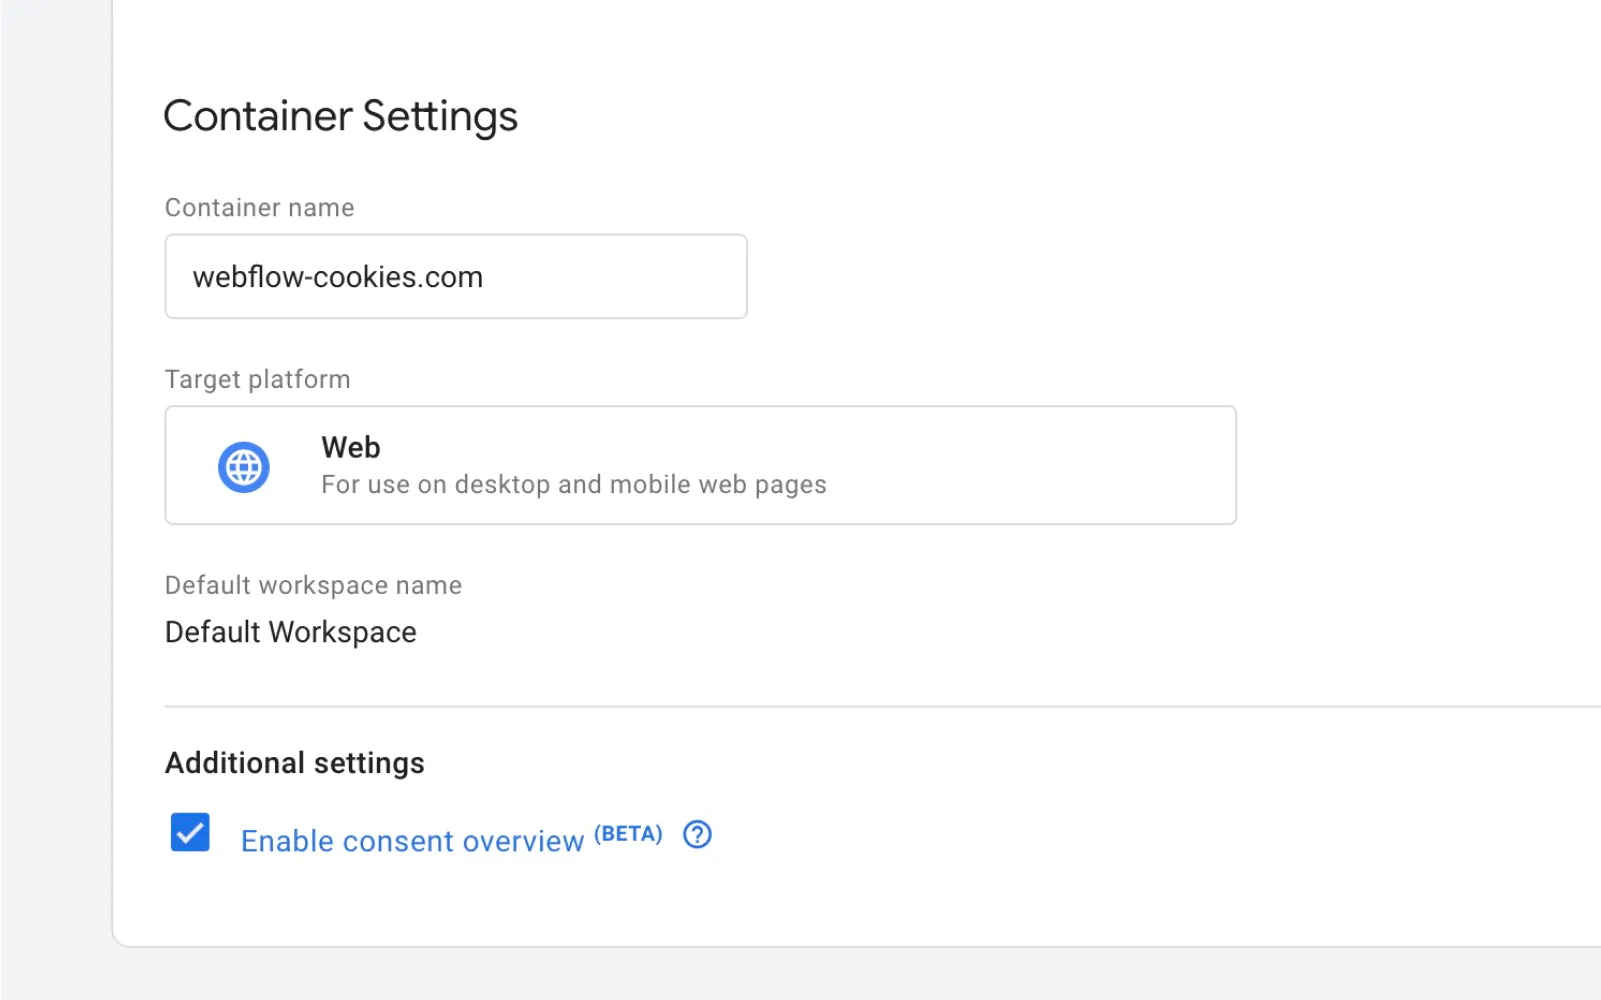Click the Container name input field
This screenshot has height=1000, width=1601.
[456, 277]
